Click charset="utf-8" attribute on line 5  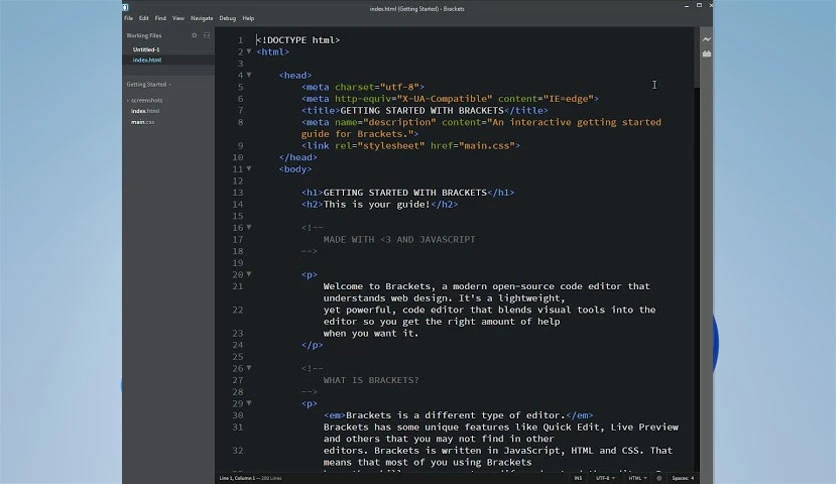(x=377, y=87)
